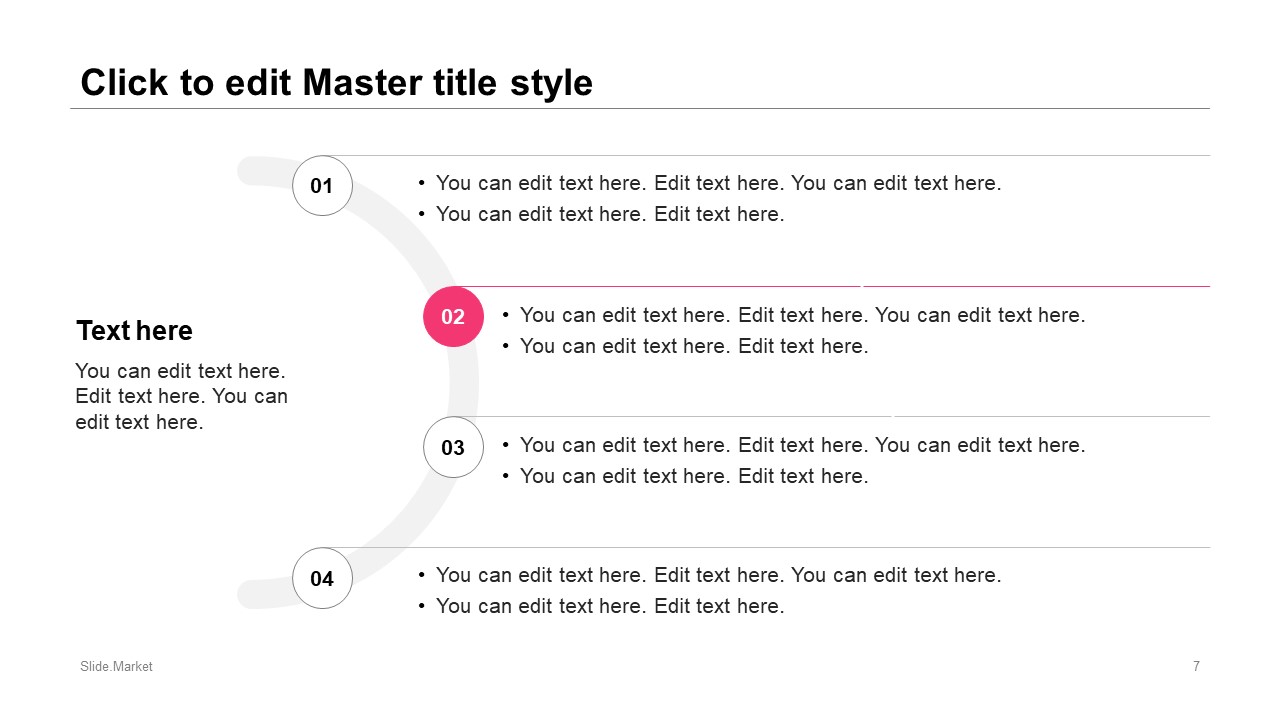Select the pink 02 circle
This screenshot has height=720, width=1280.
click(453, 317)
